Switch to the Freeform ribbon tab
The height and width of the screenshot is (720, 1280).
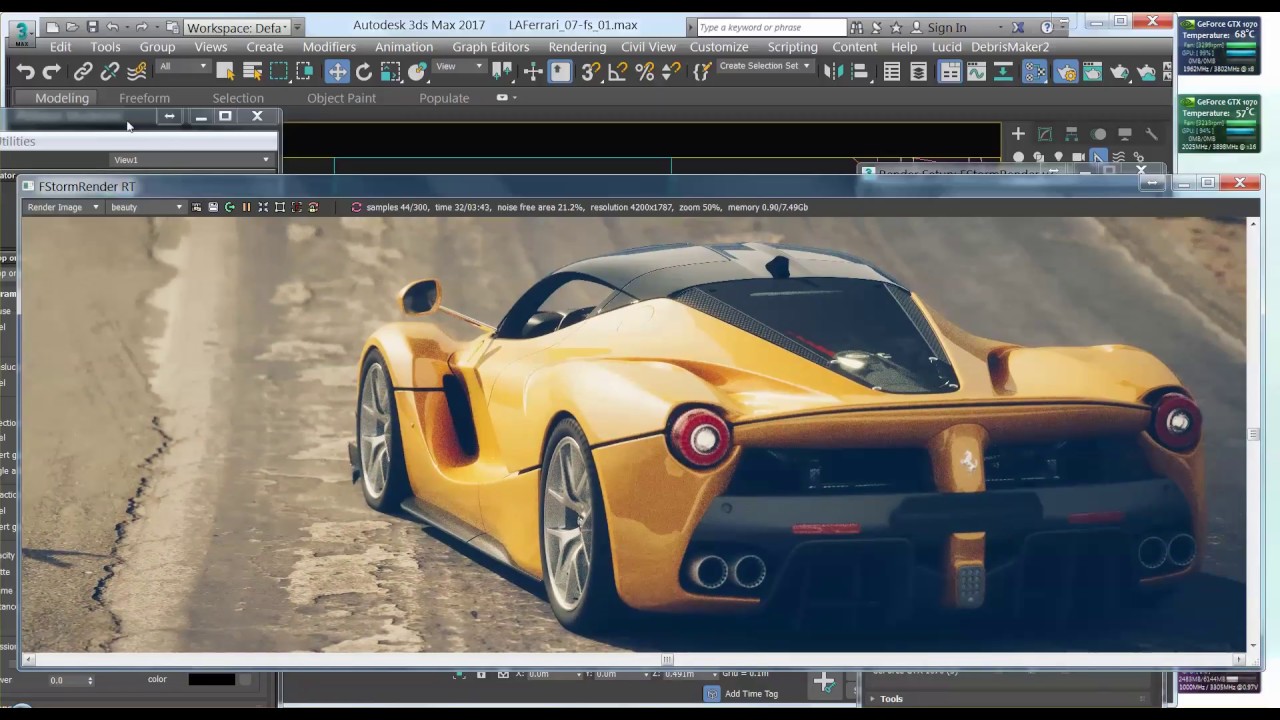point(144,98)
